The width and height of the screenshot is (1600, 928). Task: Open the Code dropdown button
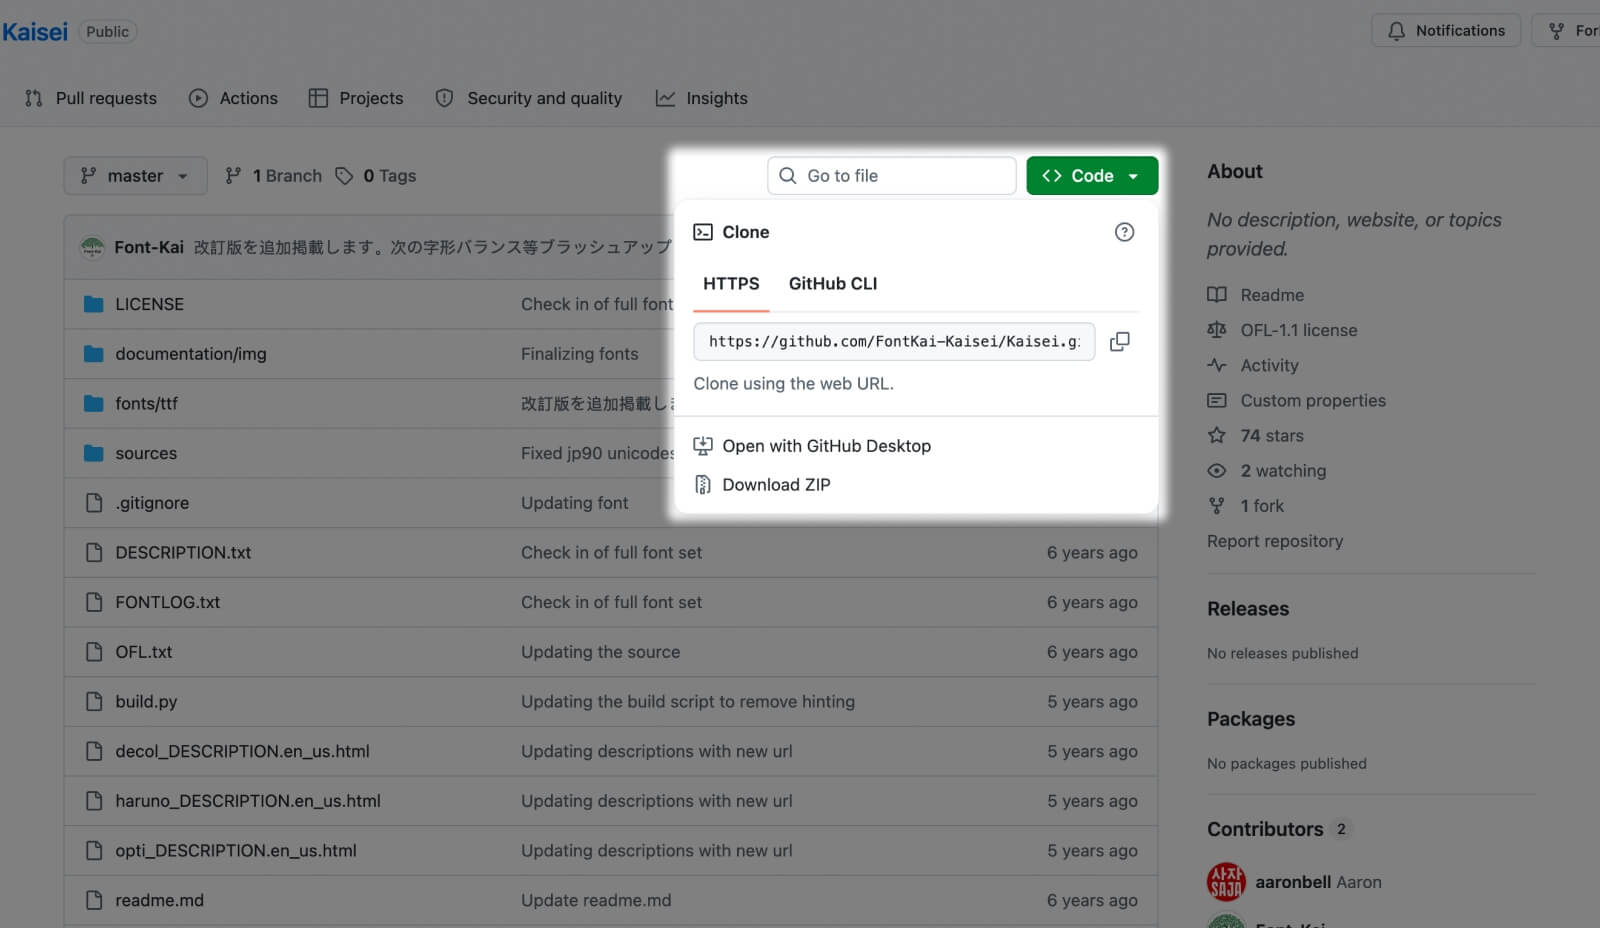tap(1092, 176)
